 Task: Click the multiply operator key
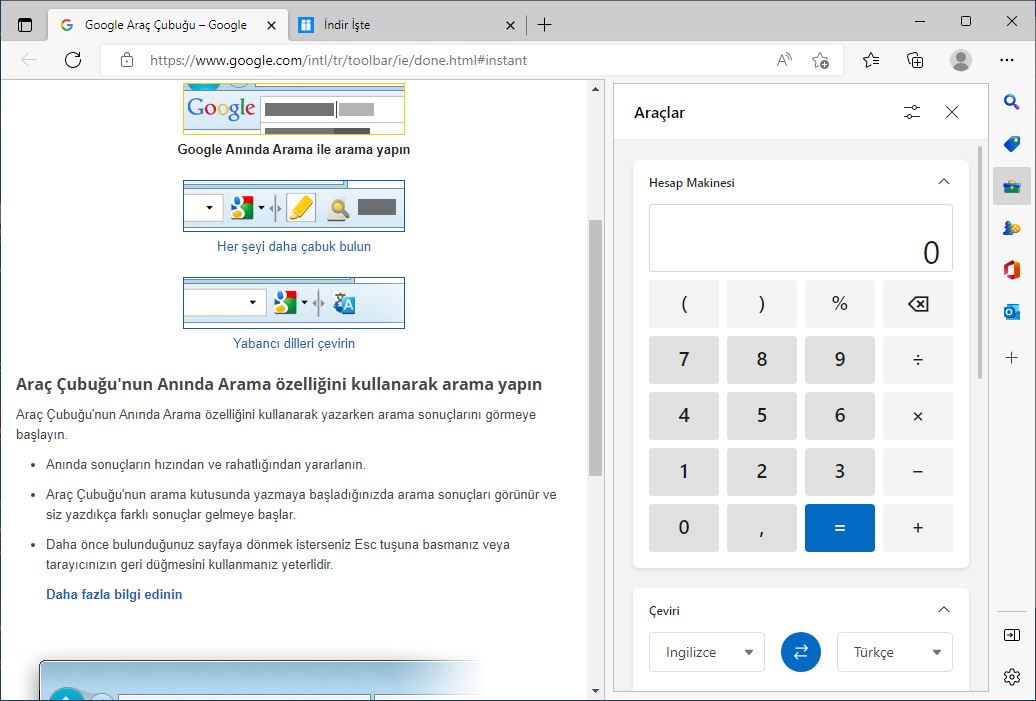tap(918, 416)
